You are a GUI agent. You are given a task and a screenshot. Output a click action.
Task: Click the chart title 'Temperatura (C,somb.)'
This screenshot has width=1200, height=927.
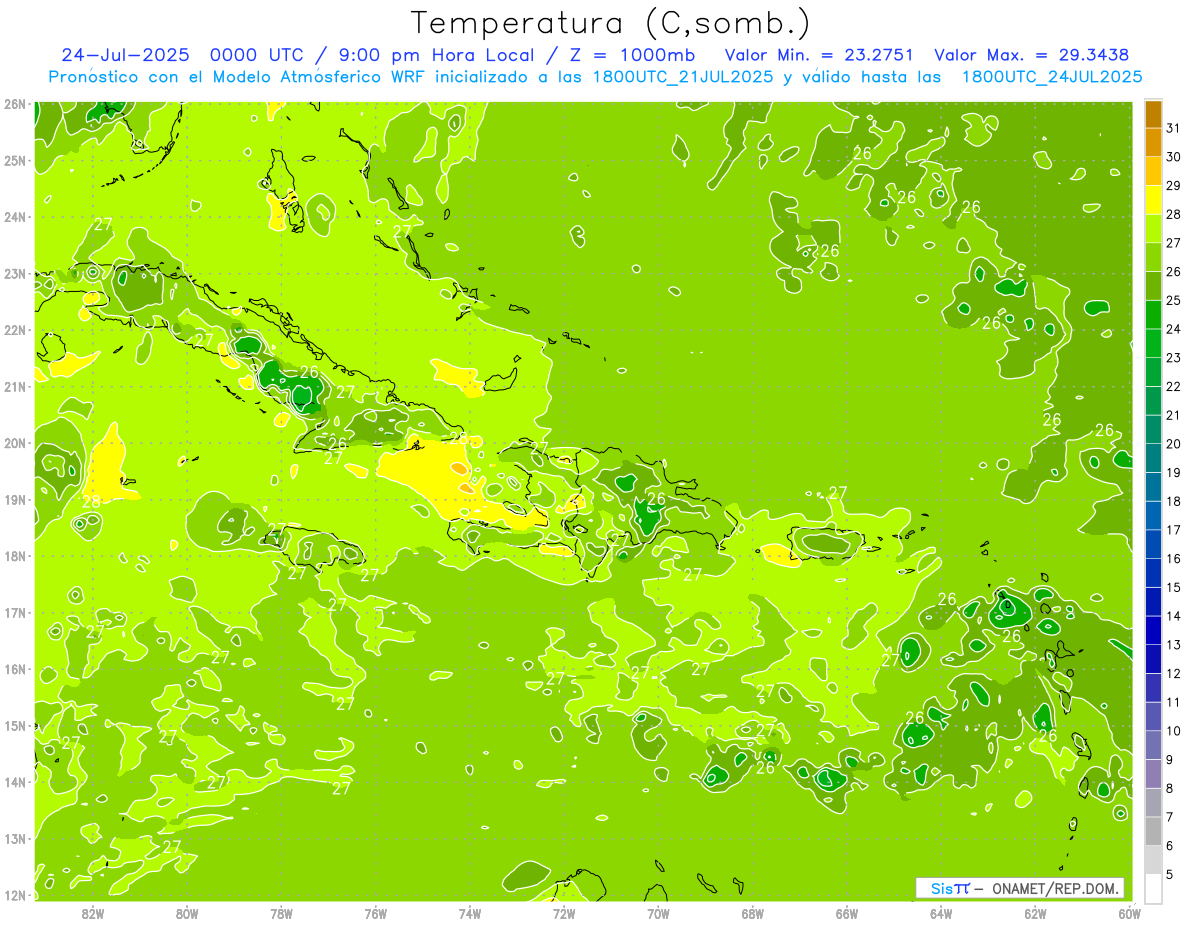click(611, 23)
